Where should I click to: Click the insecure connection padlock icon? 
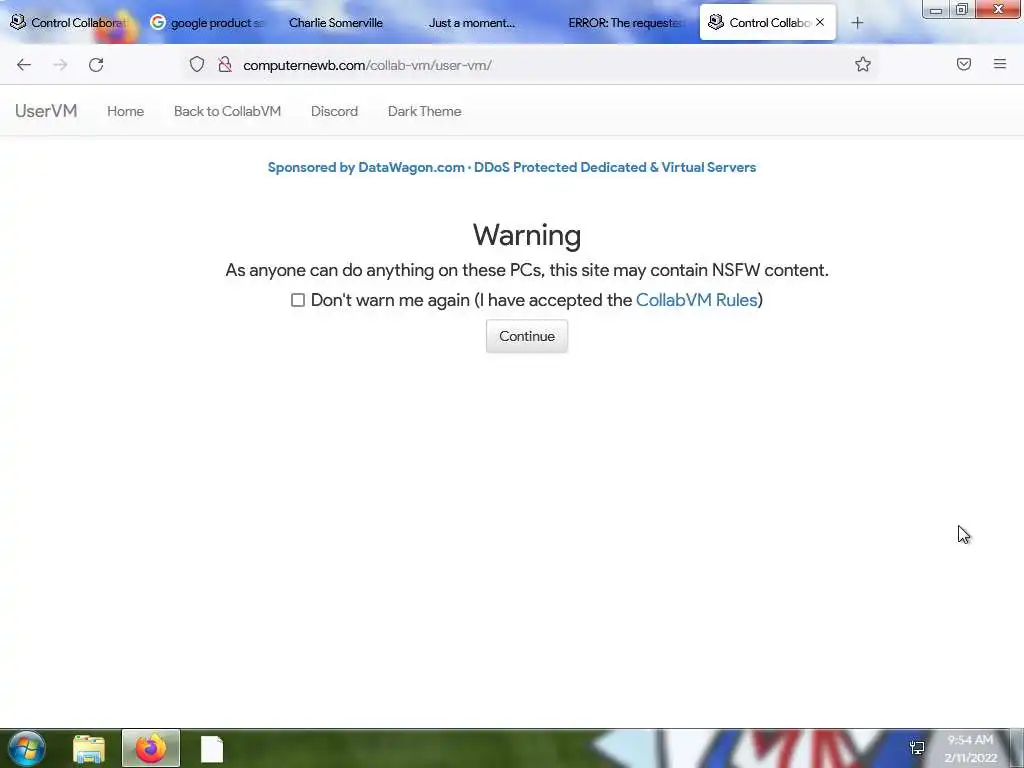[x=225, y=65]
